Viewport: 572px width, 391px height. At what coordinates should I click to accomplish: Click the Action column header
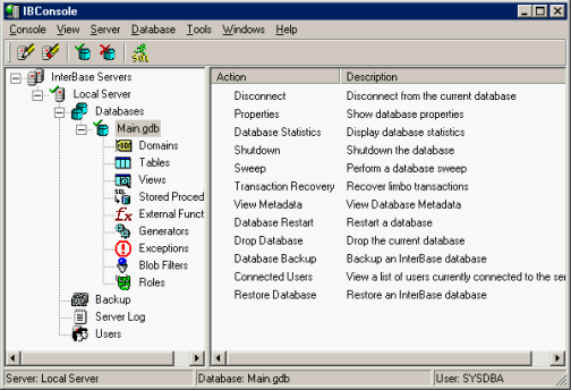point(275,77)
